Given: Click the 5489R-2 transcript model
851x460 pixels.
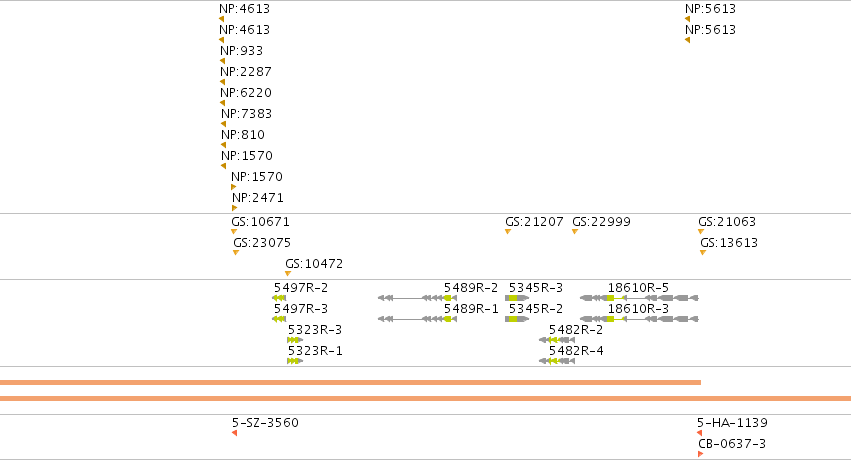Looking at the screenshot, I should point(417,298).
